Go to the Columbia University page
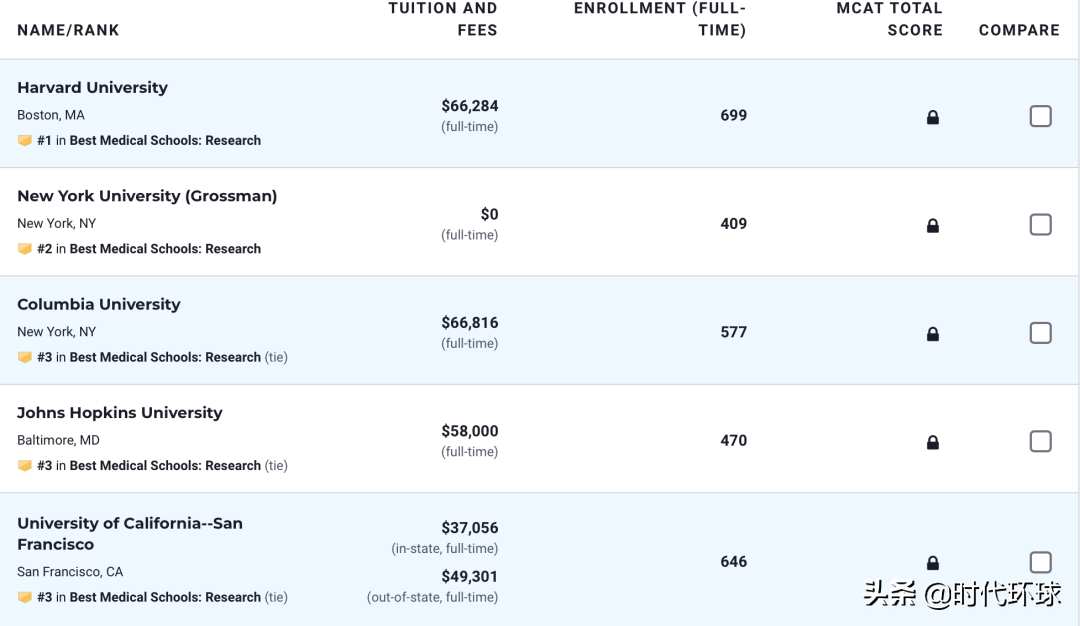1080x626 pixels. pos(99,305)
